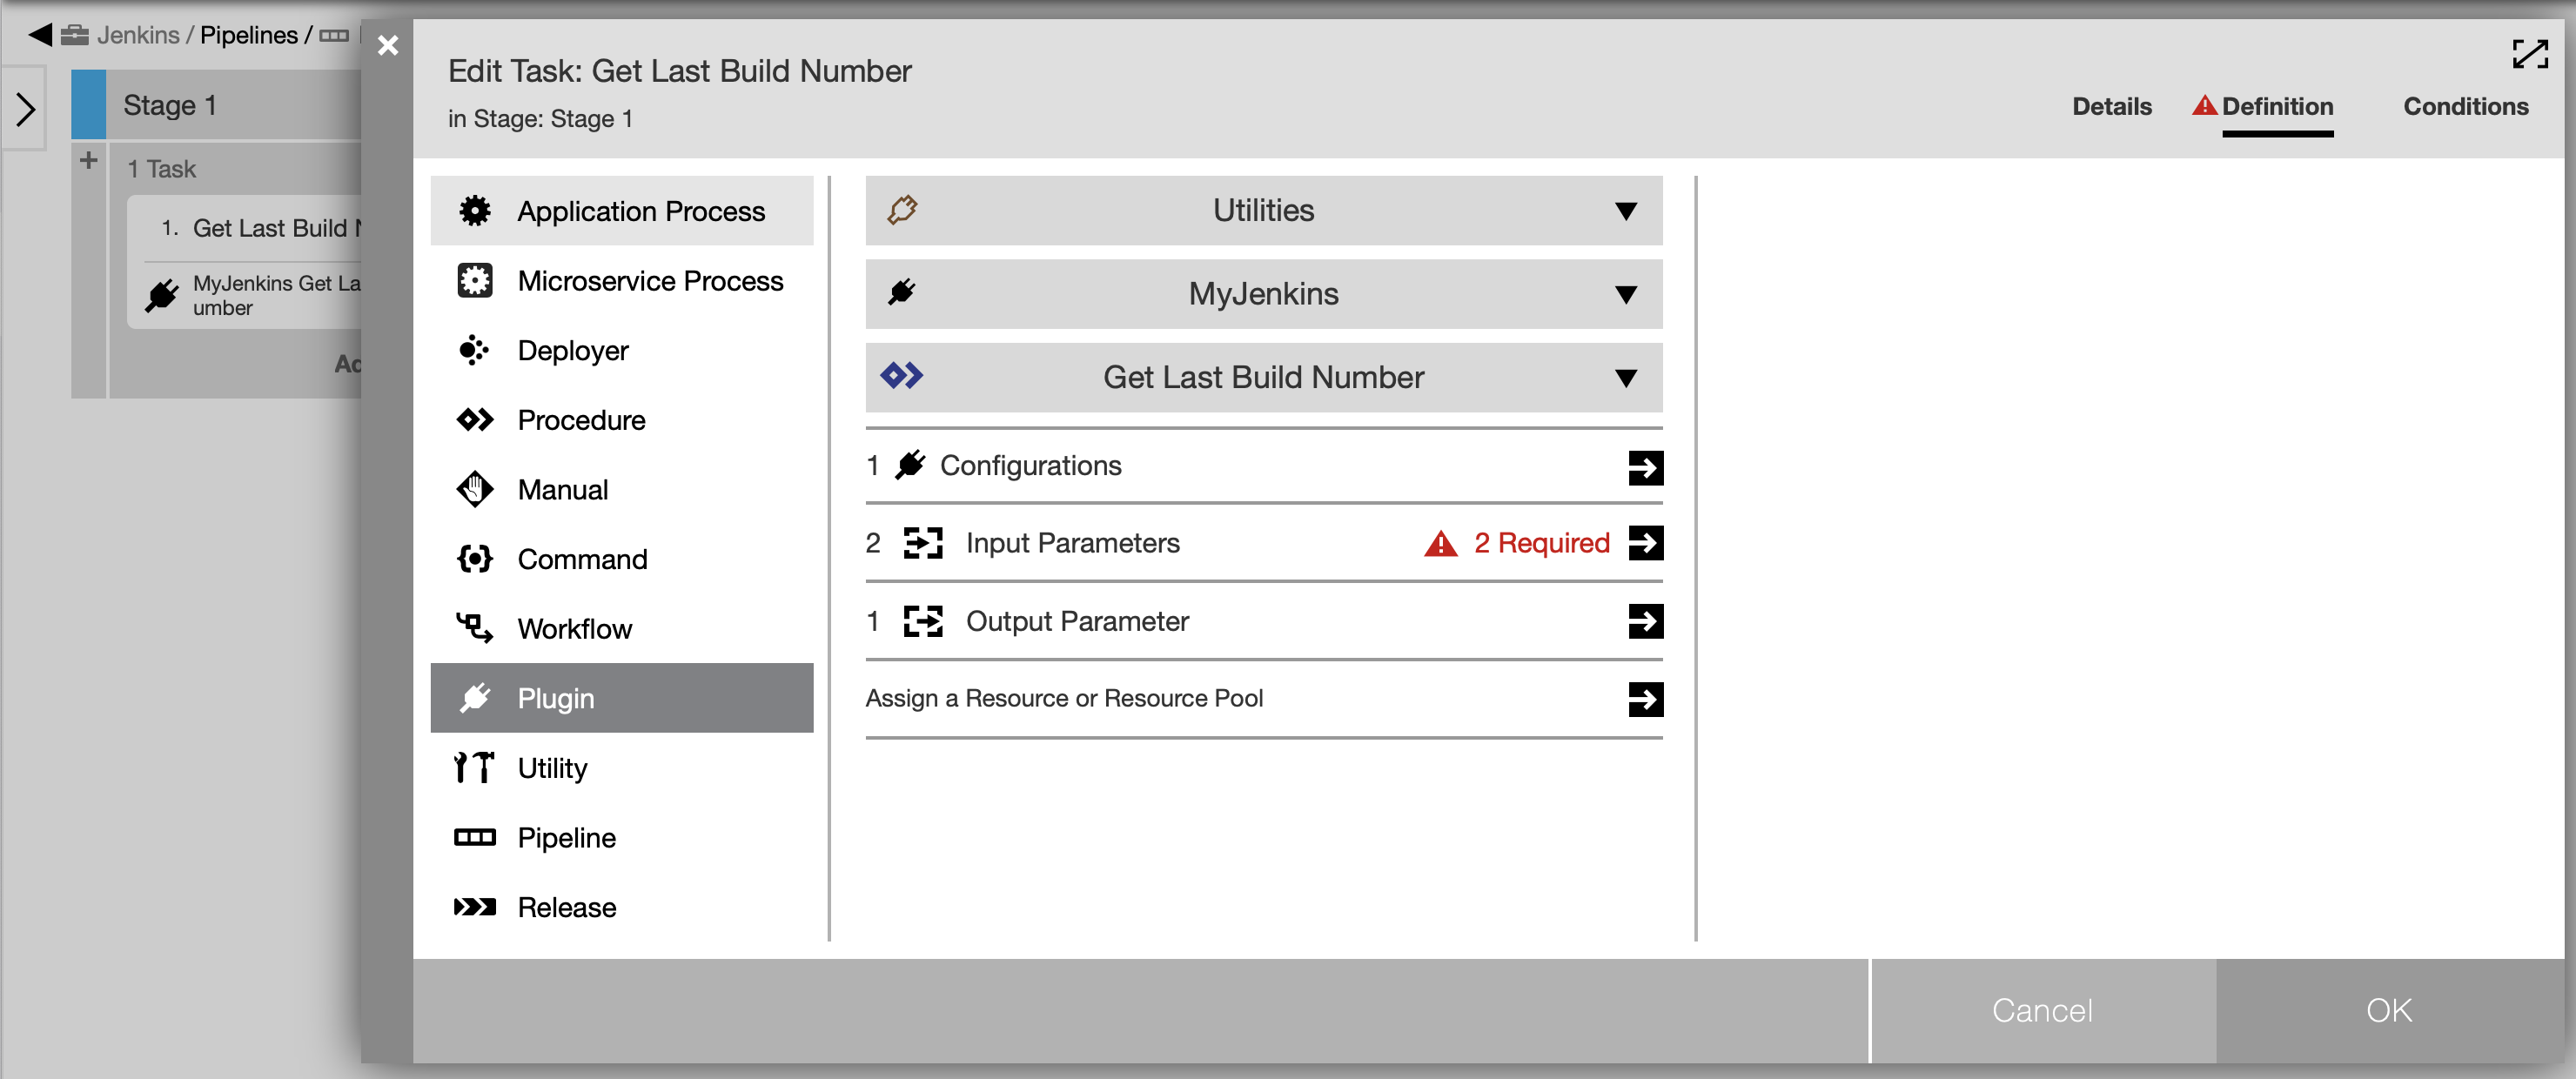Open the MyJenkins plugin dropdown
The image size is (2576, 1079).
point(1264,294)
